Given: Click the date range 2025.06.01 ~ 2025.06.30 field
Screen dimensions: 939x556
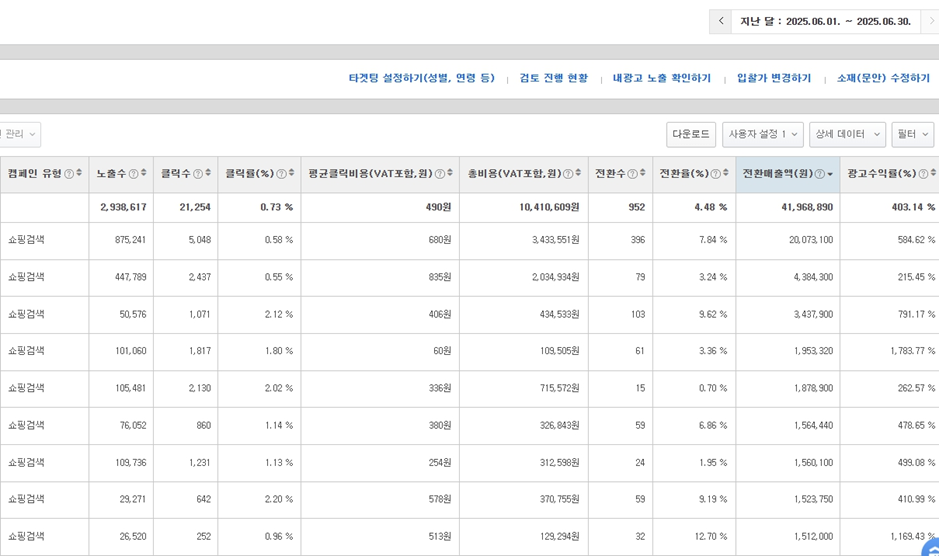Looking at the screenshot, I should coord(825,21).
